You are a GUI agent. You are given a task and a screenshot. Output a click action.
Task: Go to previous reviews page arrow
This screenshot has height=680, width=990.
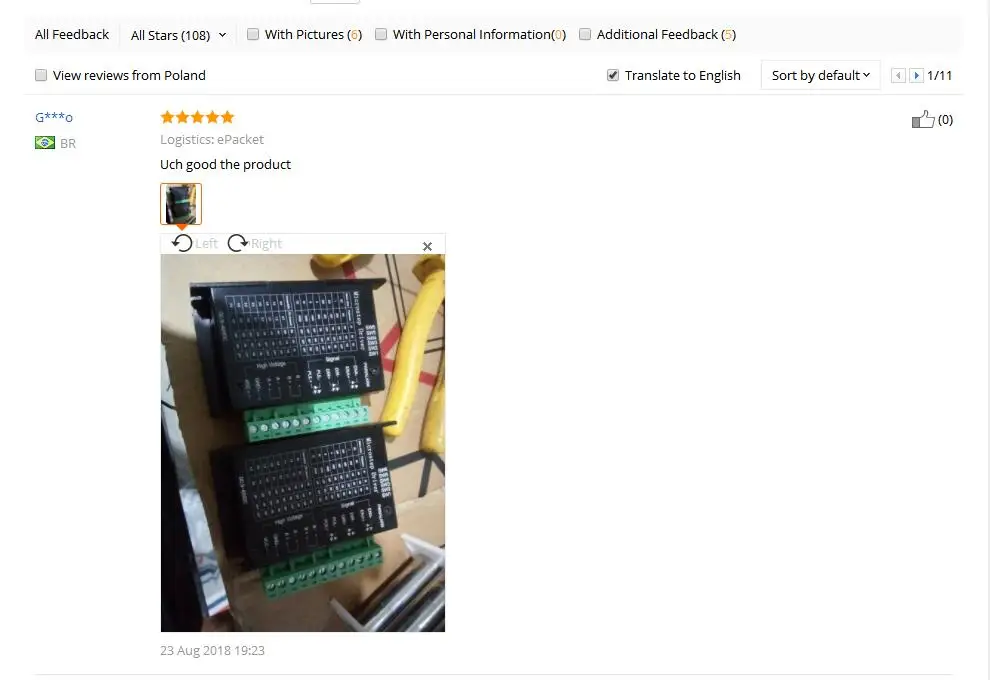898,76
